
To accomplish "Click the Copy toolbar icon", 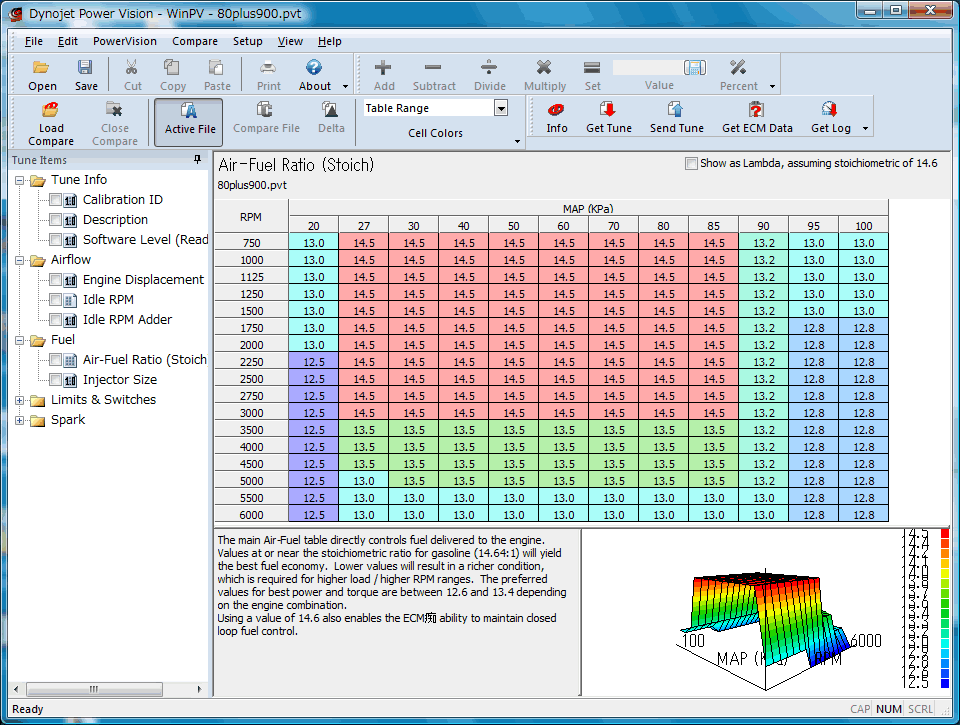I will pos(172,67).
